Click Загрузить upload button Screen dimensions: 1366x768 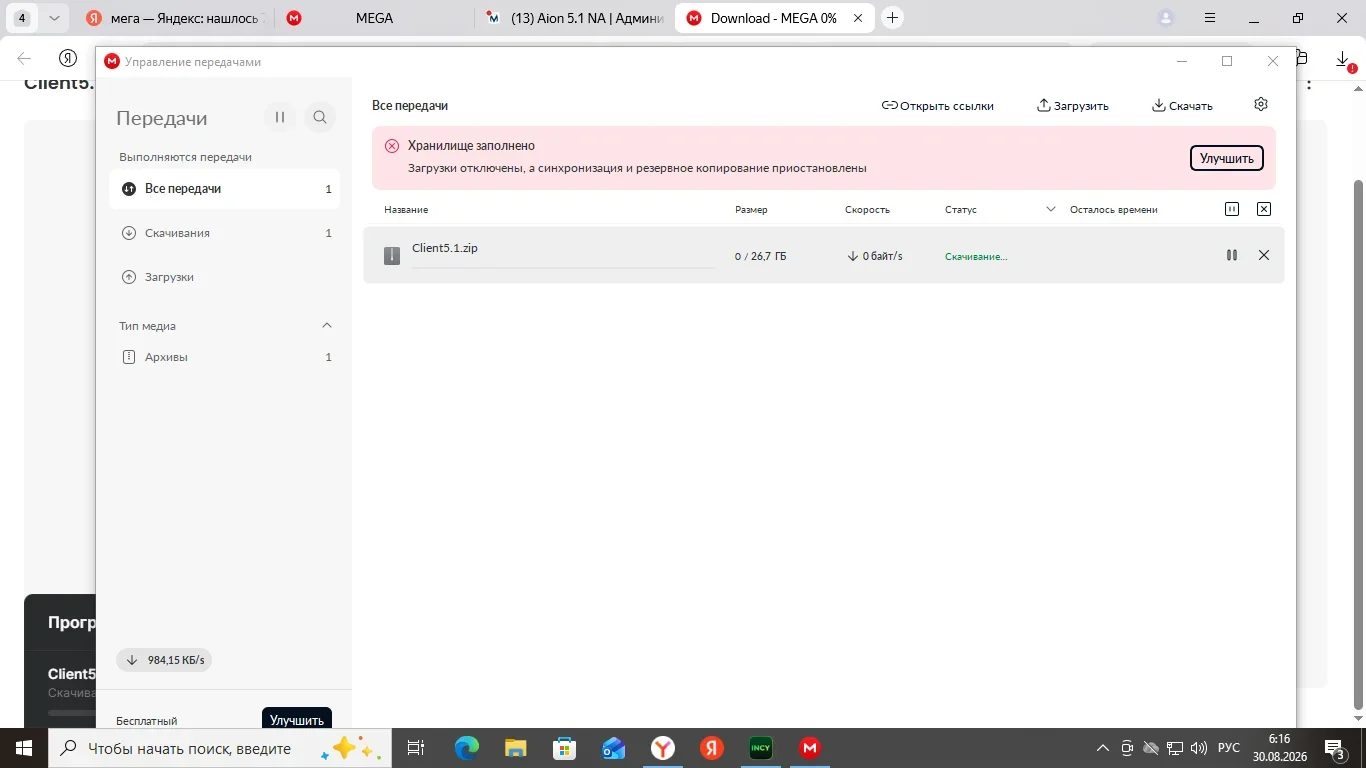1072,105
